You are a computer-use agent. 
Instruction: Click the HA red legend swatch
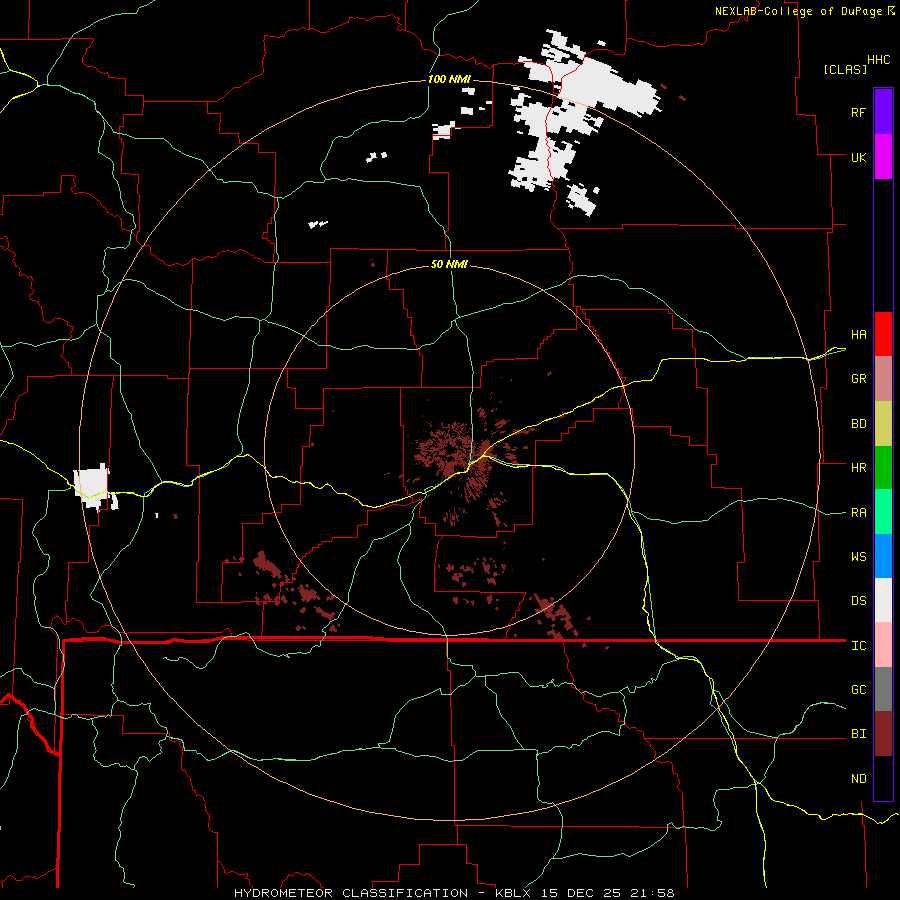tap(883, 334)
